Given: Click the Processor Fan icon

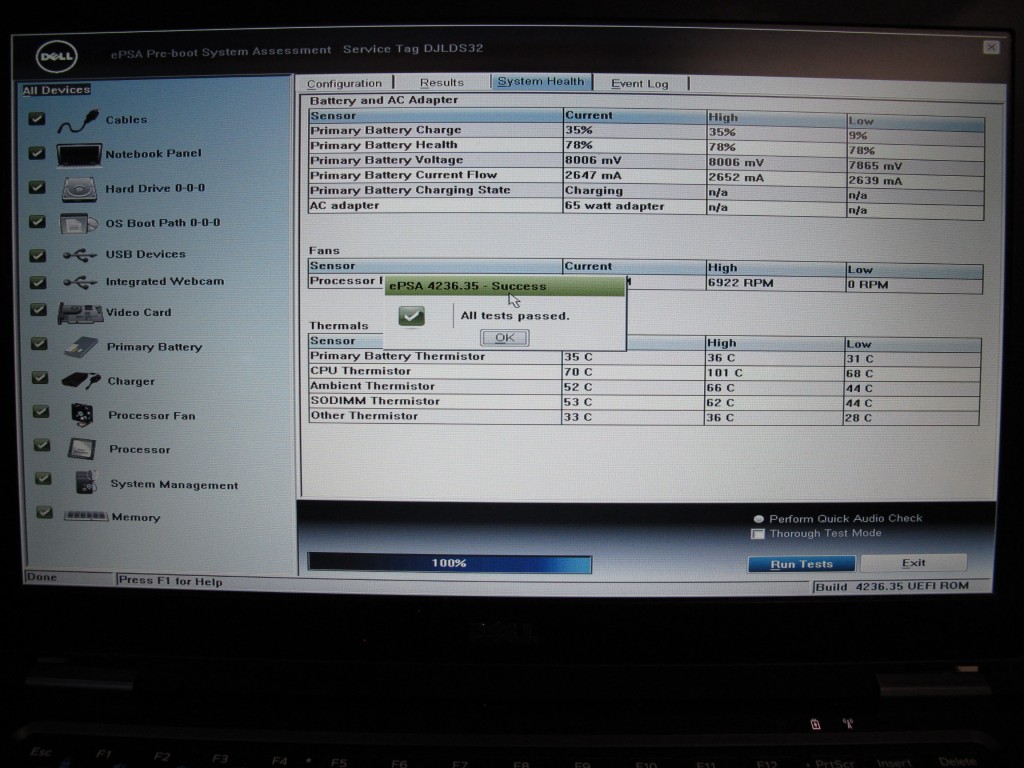Looking at the screenshot, I should click(82, 415).
